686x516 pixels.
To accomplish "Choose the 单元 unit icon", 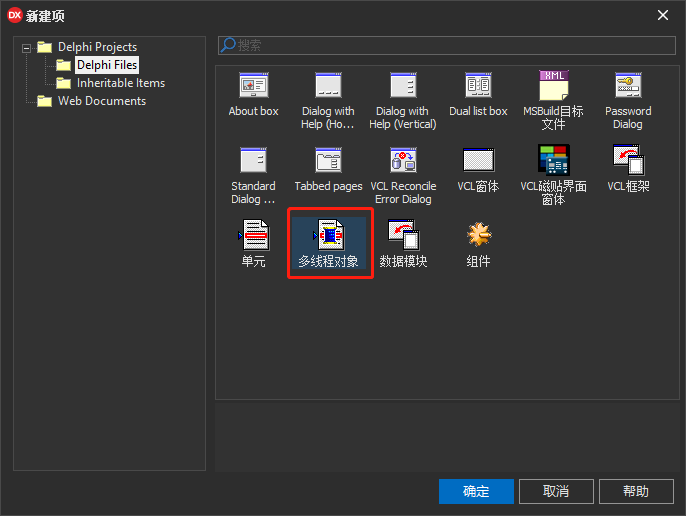I will click(254, 235).
